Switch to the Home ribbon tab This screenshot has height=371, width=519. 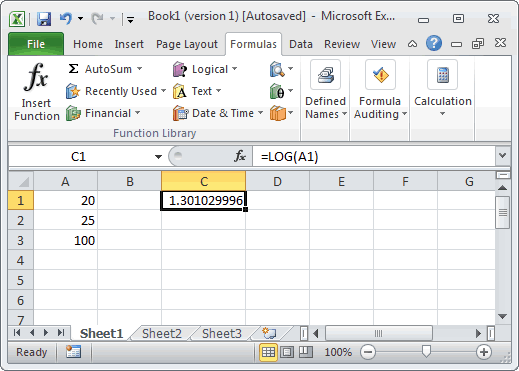click(88, 44)
